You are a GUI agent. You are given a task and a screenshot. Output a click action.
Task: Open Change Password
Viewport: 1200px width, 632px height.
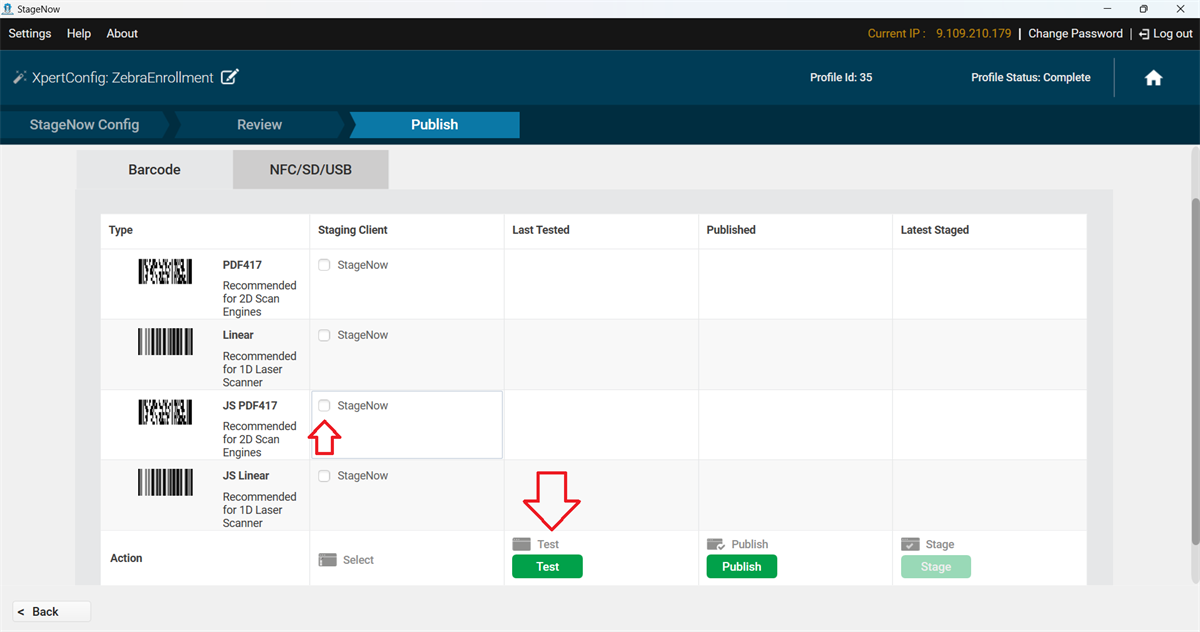(1075, 33)
